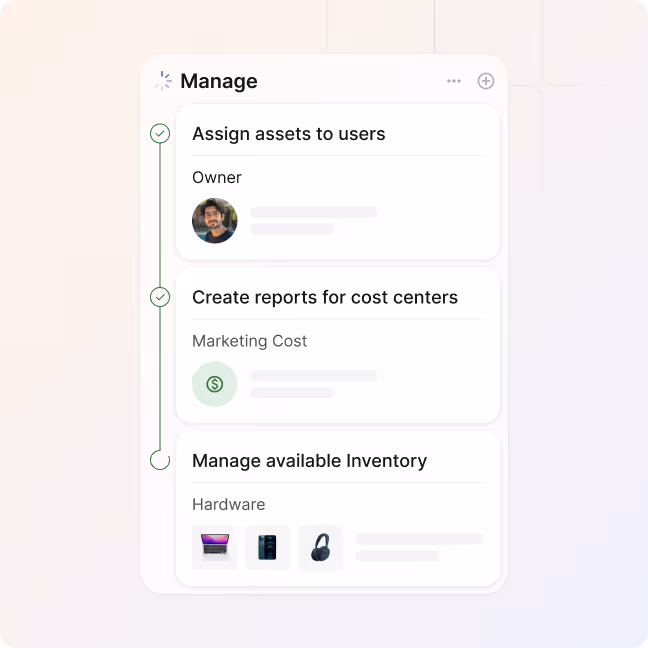Viewport: 648px width, 648px height.
Task: Click the loading spinner icon beside Manage
Action: pos(163,81)
